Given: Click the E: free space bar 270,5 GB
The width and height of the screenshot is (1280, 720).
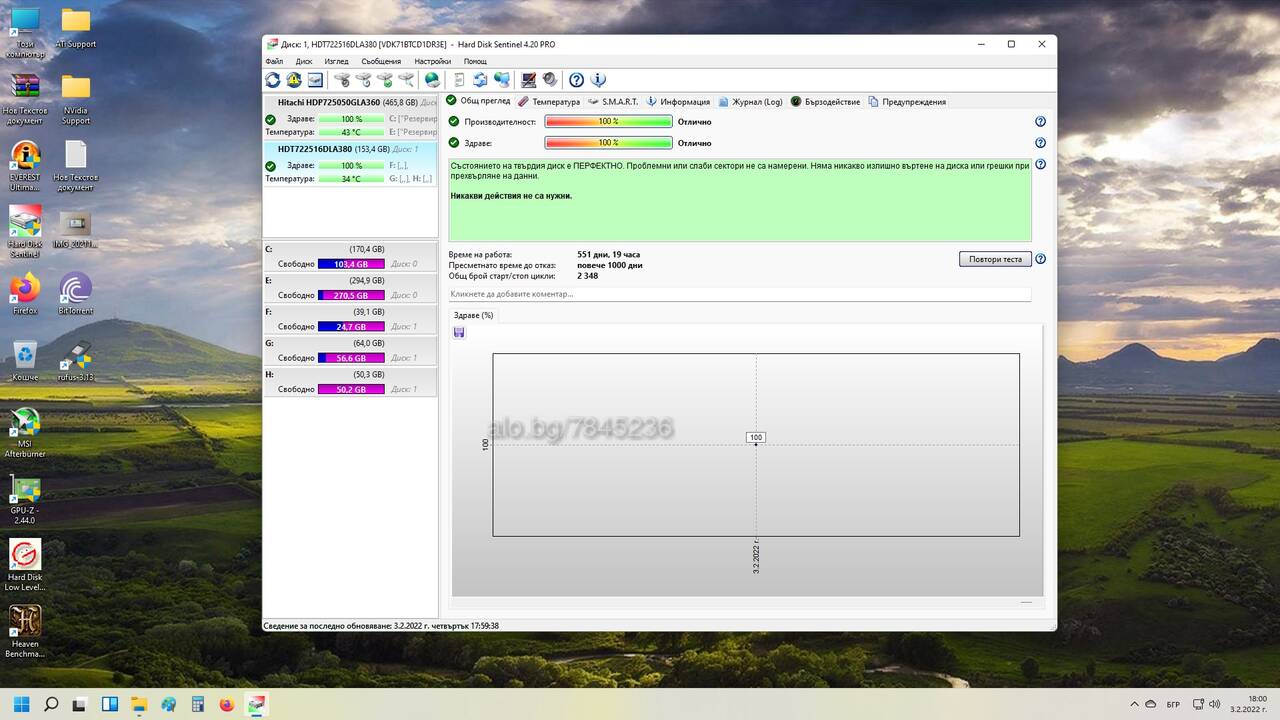Looking at the screenshot, I should tap(351, 295).
